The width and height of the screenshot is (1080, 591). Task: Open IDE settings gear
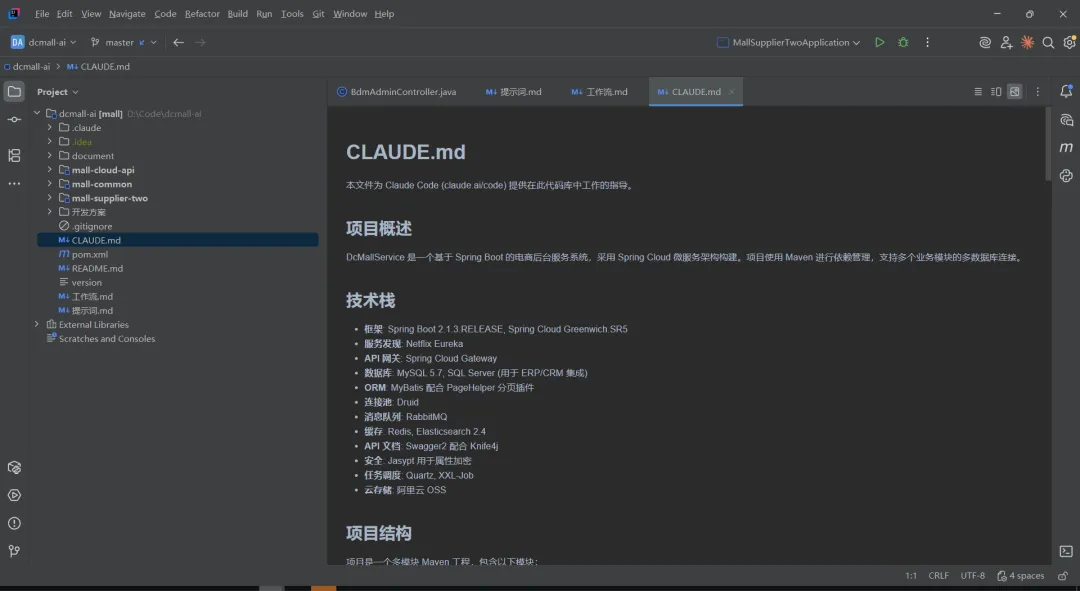point(1070,43)
